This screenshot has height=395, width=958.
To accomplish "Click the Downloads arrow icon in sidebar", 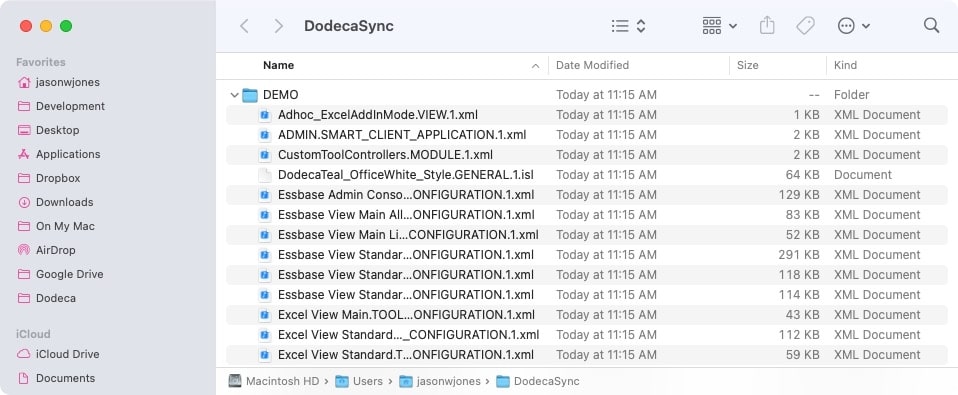I will pyautogui.click(x=24, y=202).
